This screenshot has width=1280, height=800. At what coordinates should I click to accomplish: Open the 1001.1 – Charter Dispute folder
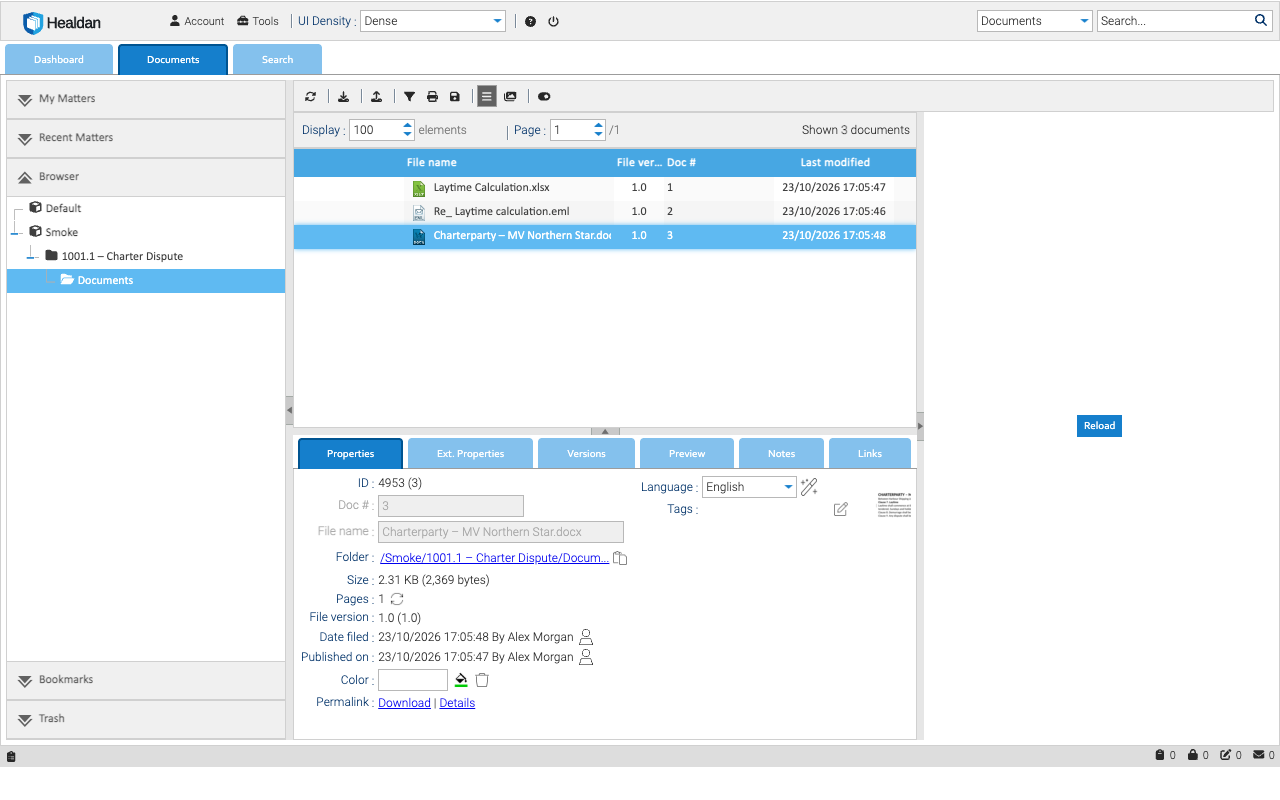[x=122, y=256]
